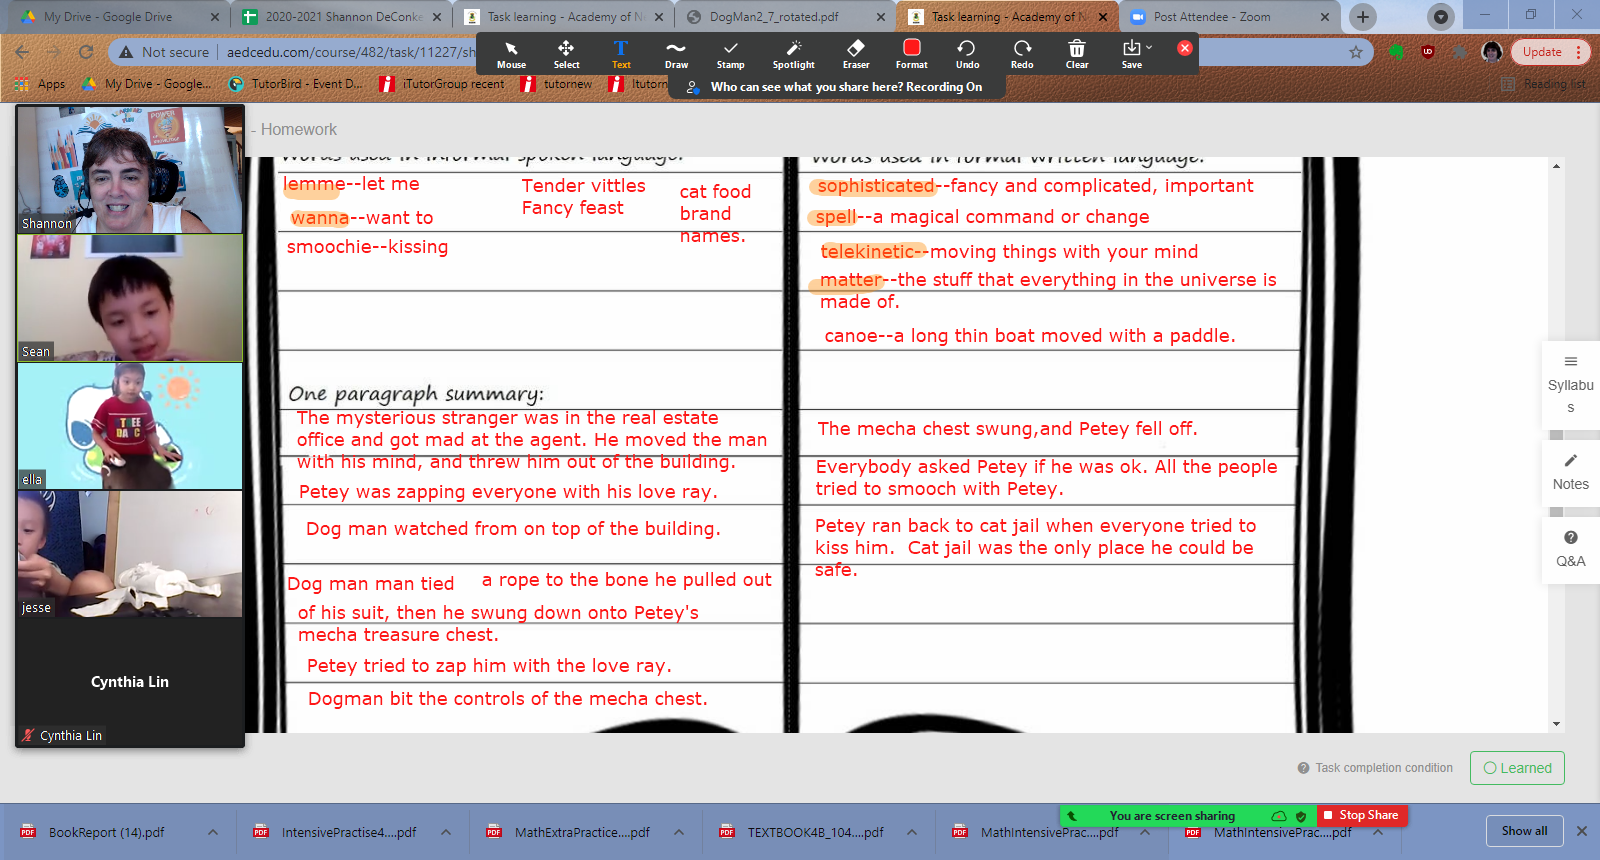Screen dimensions: 1600x860
Task: Expand the Save options arrow
Action: click(1149, 48)
